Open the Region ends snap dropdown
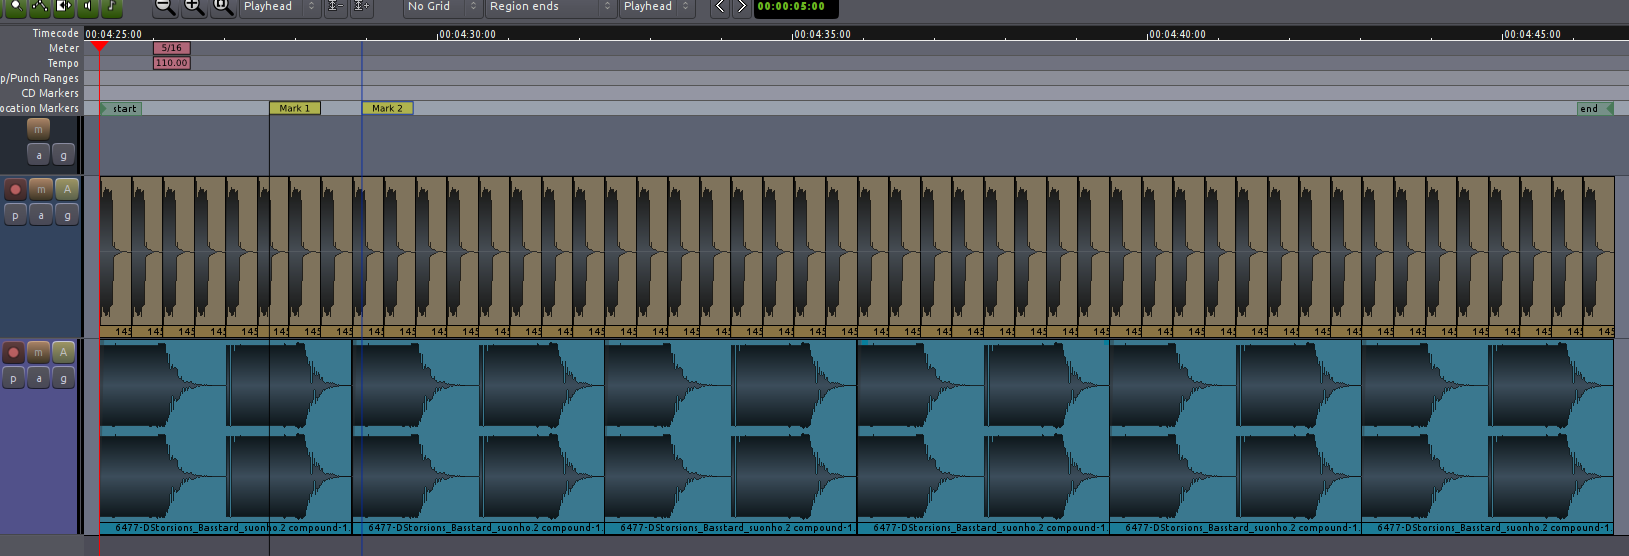The width and height of the screenshot is (1629, 556). (549, 7)
